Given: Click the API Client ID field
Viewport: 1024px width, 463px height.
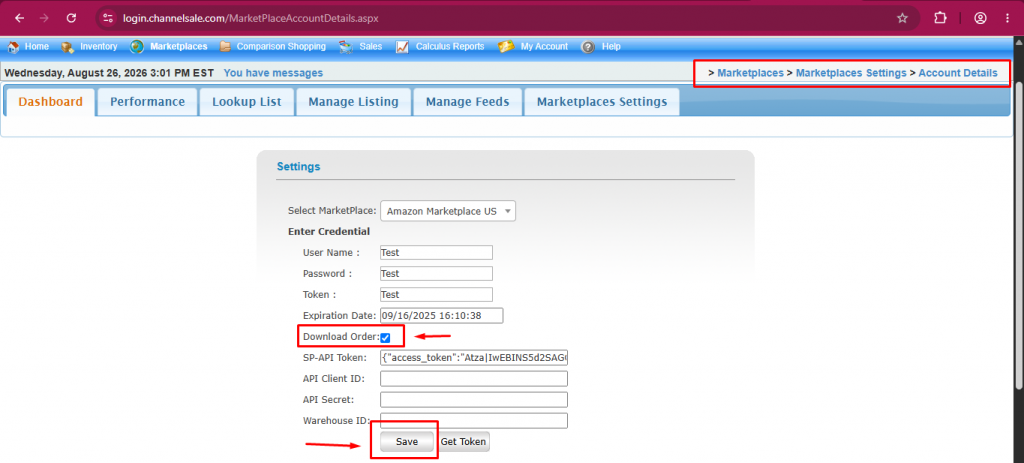Looking at the screenshot, I should pos(473,379).
